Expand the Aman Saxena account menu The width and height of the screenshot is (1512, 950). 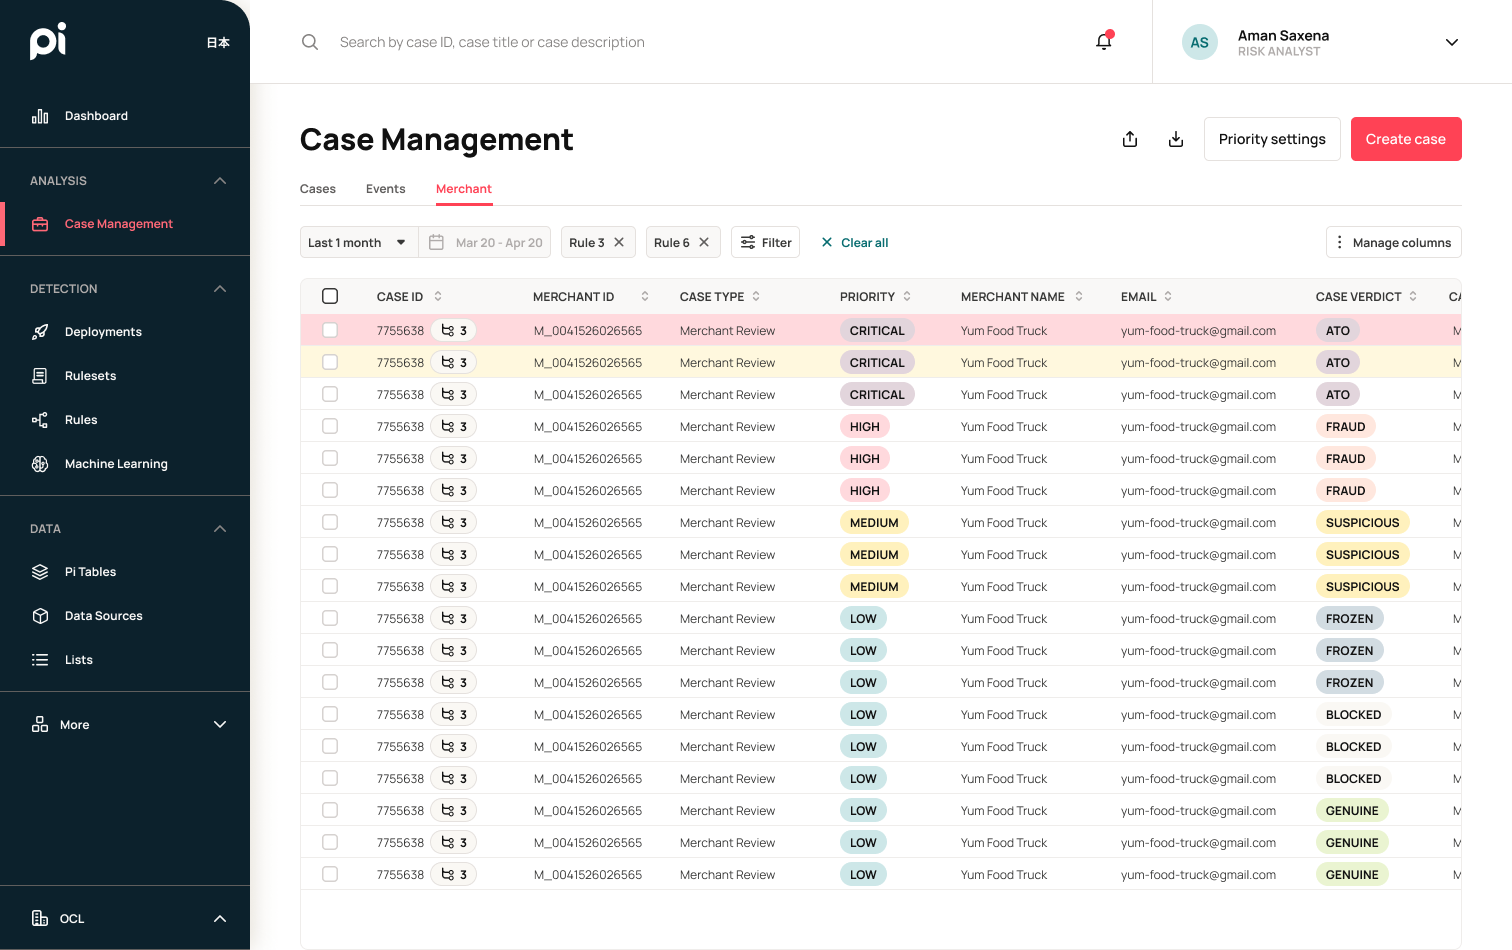(x=1451, y=42)
